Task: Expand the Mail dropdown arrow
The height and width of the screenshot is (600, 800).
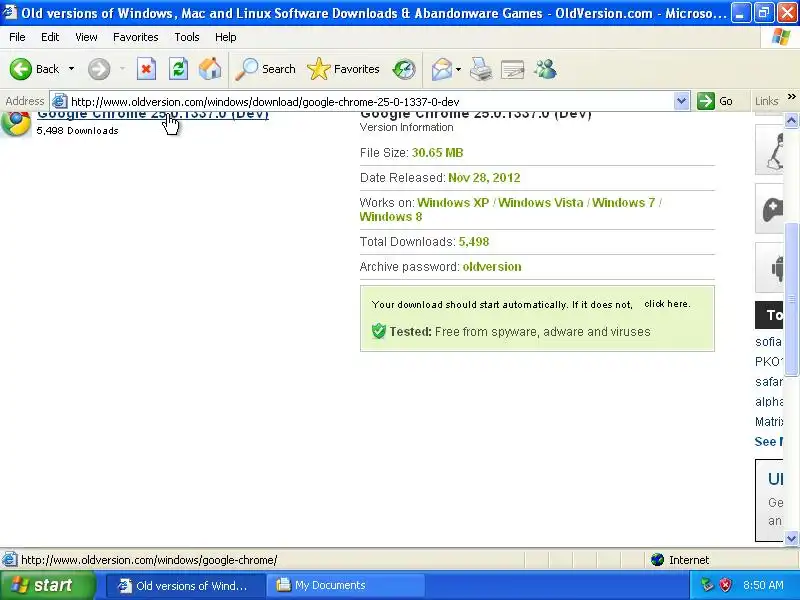Action: tap(458, 69)
